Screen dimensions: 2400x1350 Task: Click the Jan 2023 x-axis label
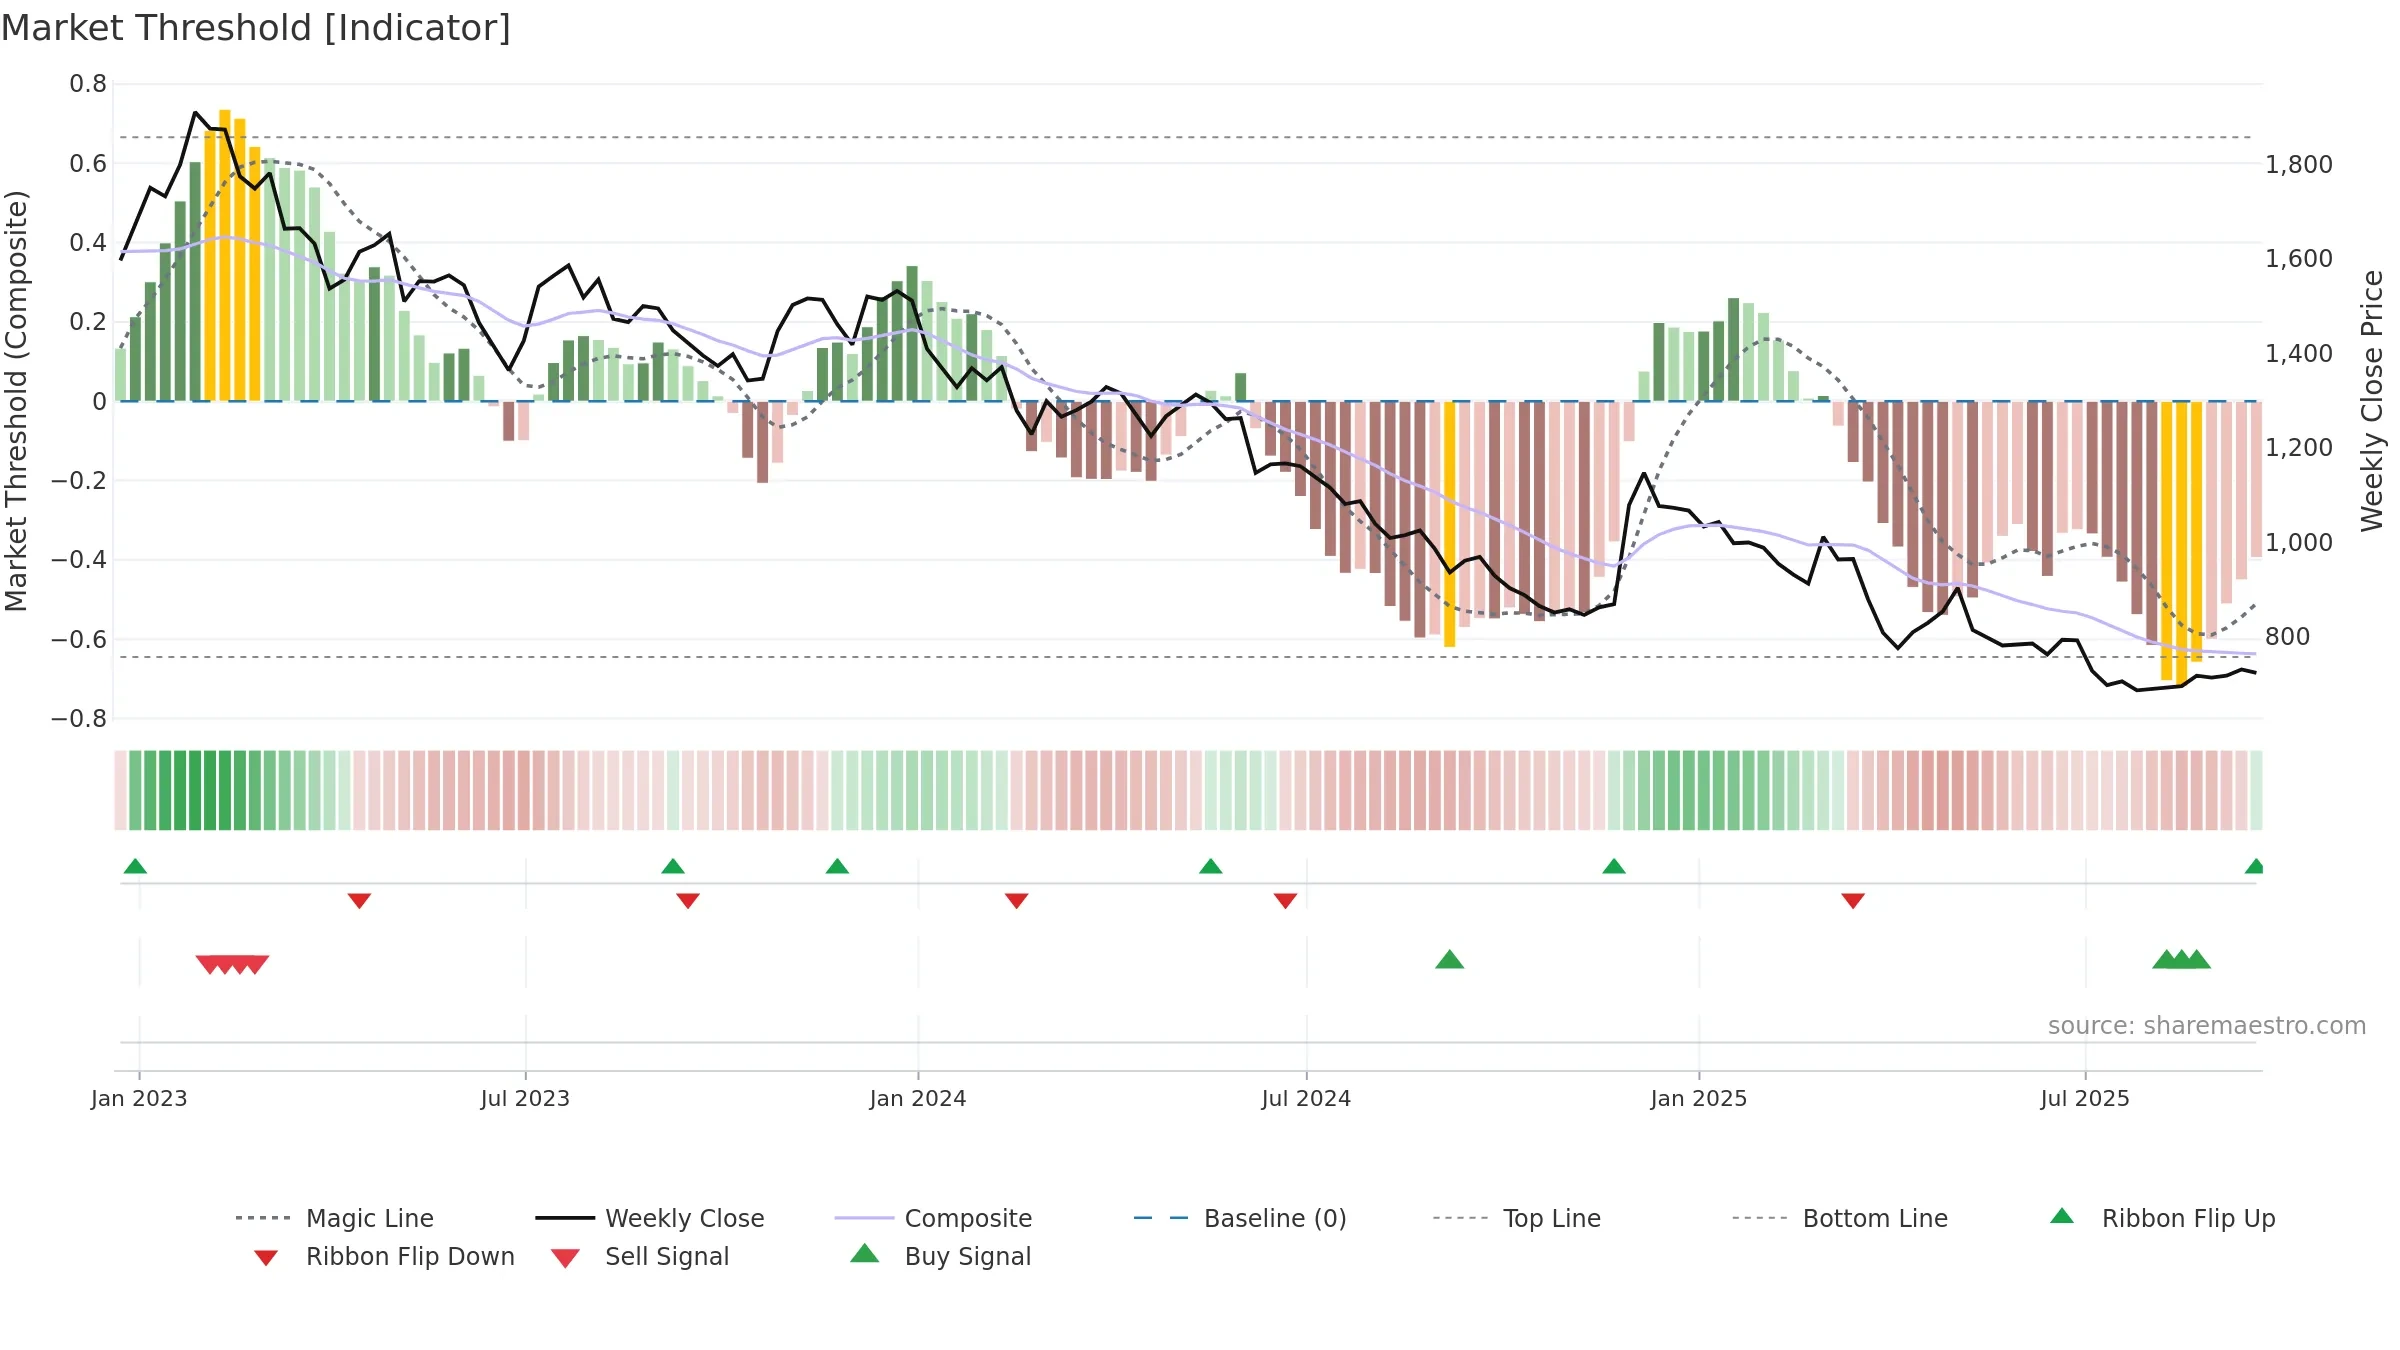coord(139,1098)
